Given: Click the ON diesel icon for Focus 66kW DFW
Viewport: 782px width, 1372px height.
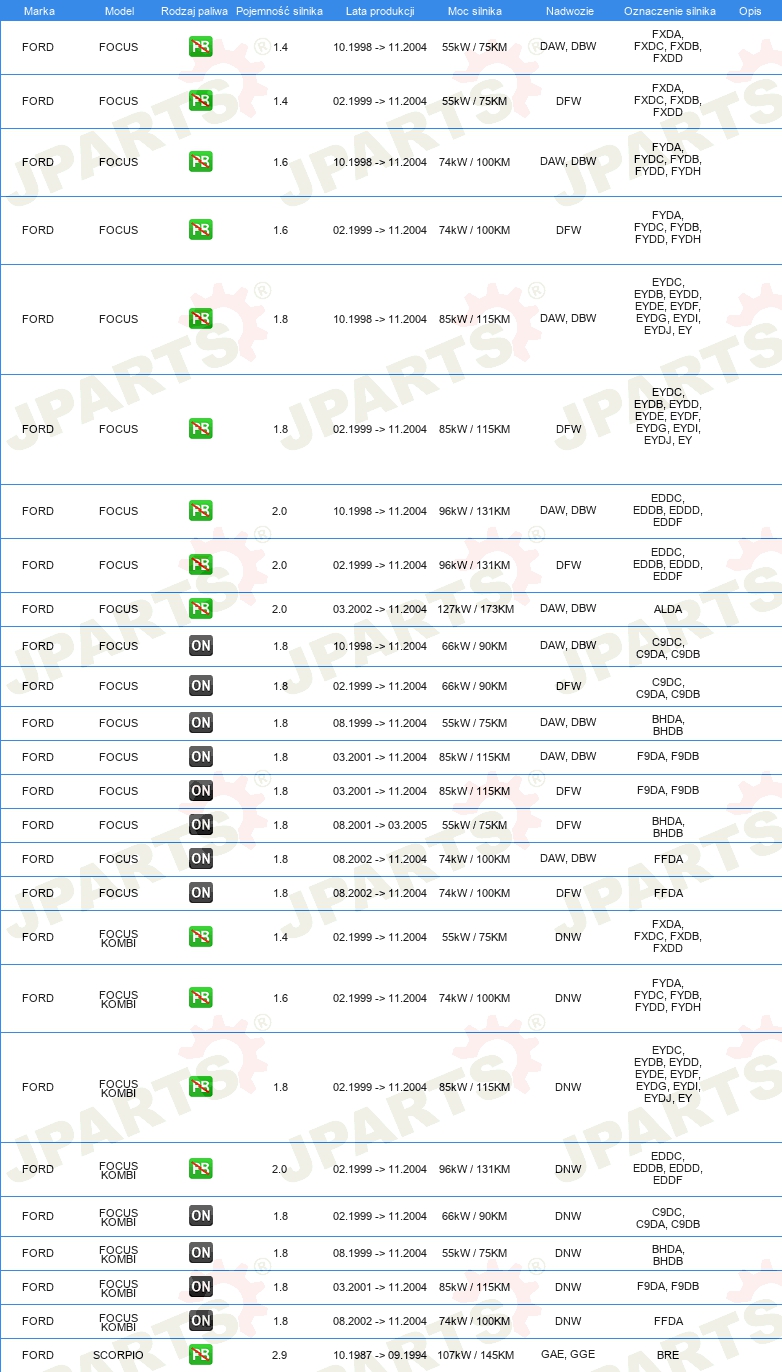Looking at the screenshot, I should [201, 686].
